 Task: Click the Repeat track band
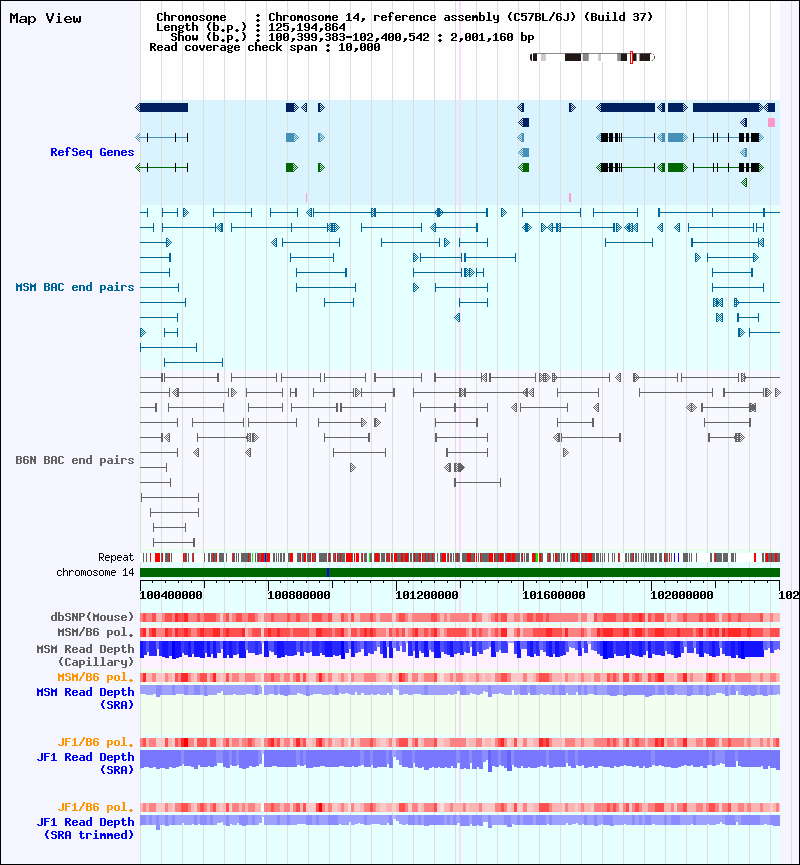[460, 558]
